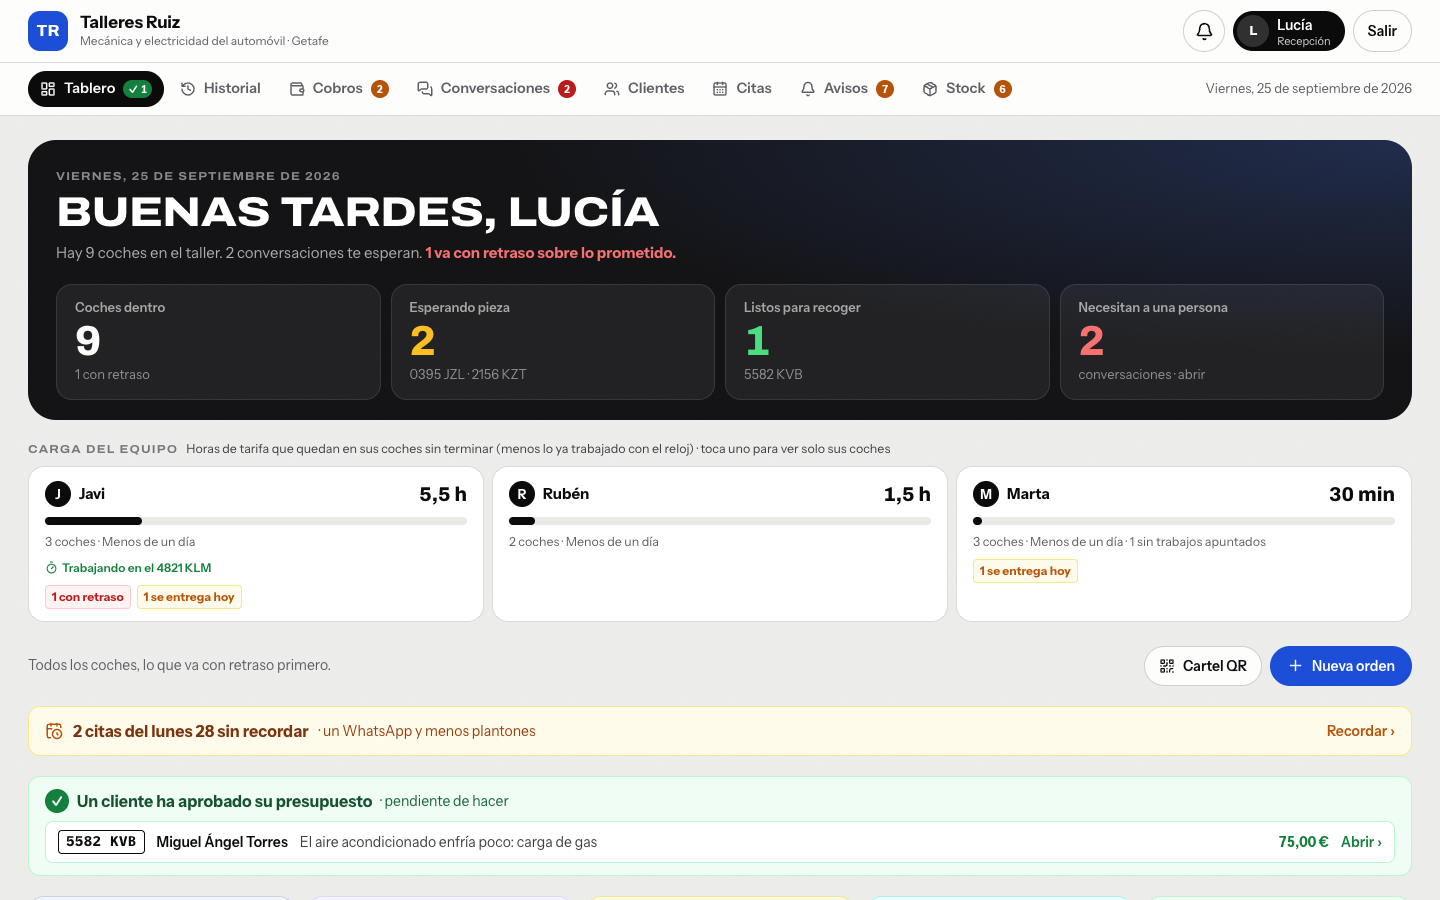Open the Conversaciones tab
The image size is (1440, 900).
(x=496, y=89)
